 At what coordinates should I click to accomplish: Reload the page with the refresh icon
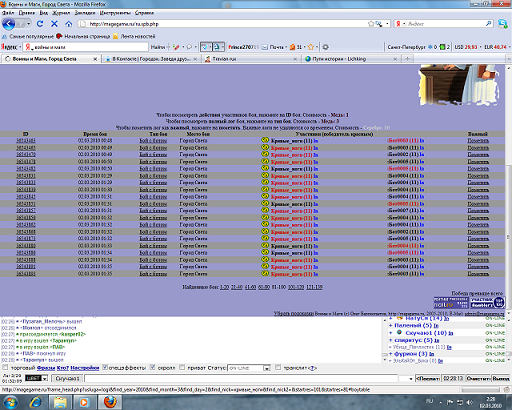tap(40, 24)
